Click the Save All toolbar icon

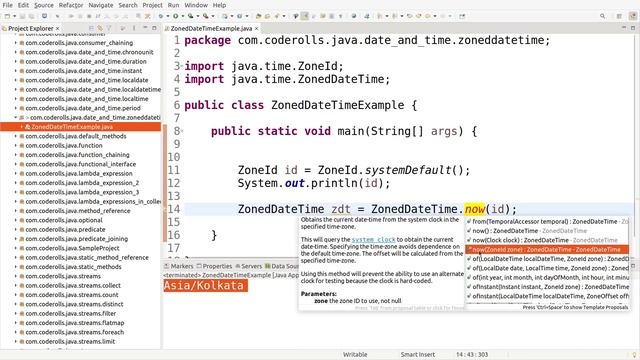(31, 16)
